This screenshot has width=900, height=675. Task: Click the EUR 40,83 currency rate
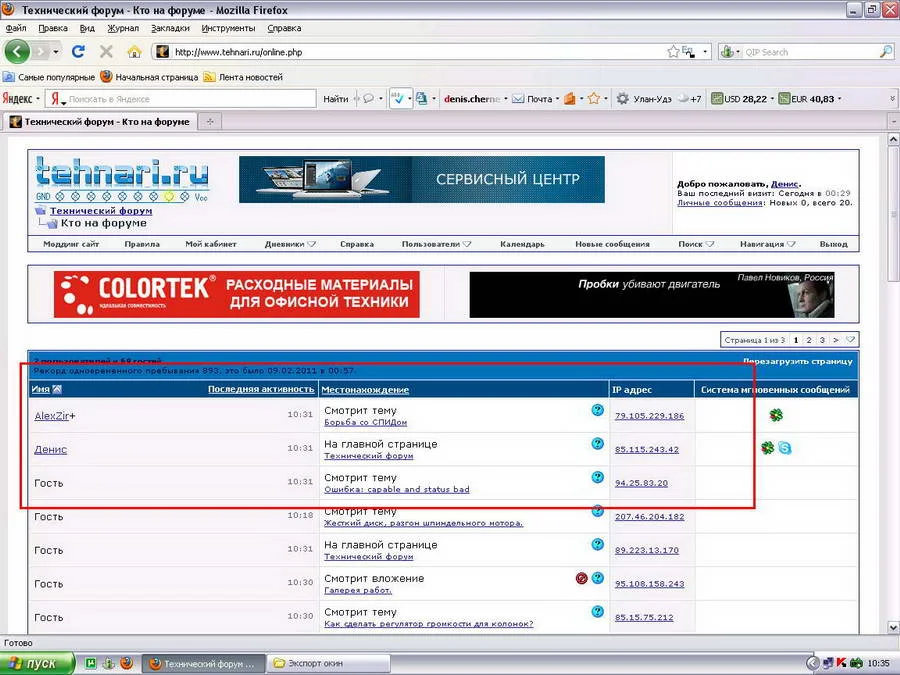806,99
